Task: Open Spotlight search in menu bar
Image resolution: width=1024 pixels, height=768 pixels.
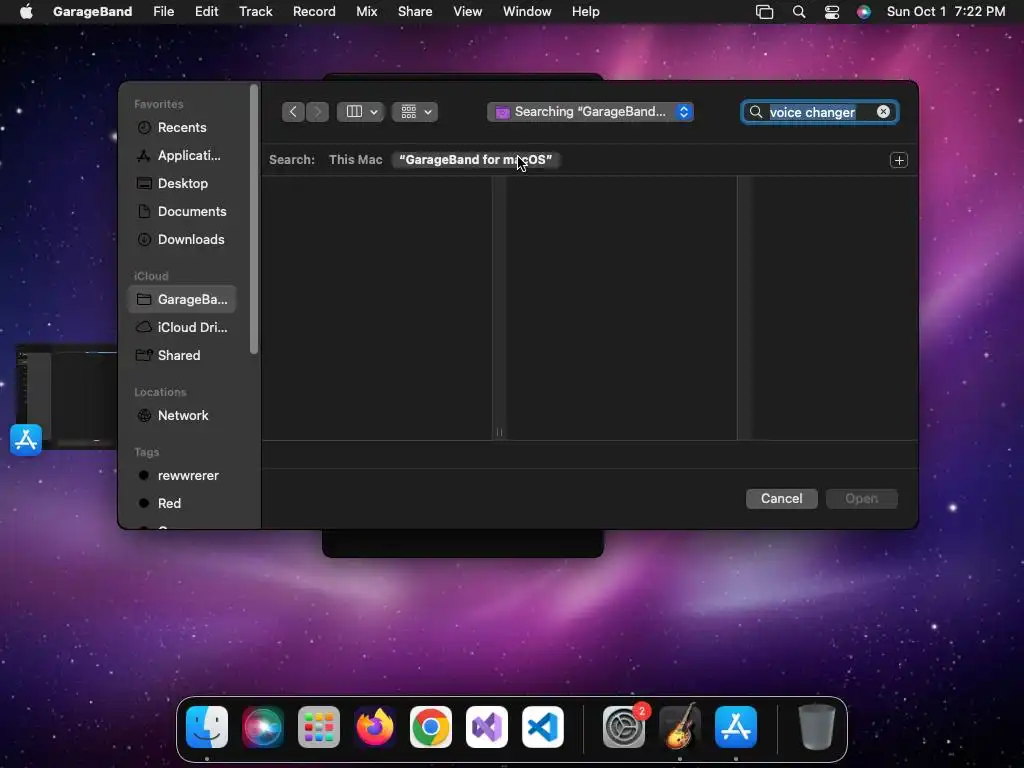Action: [x=799, y=12]
